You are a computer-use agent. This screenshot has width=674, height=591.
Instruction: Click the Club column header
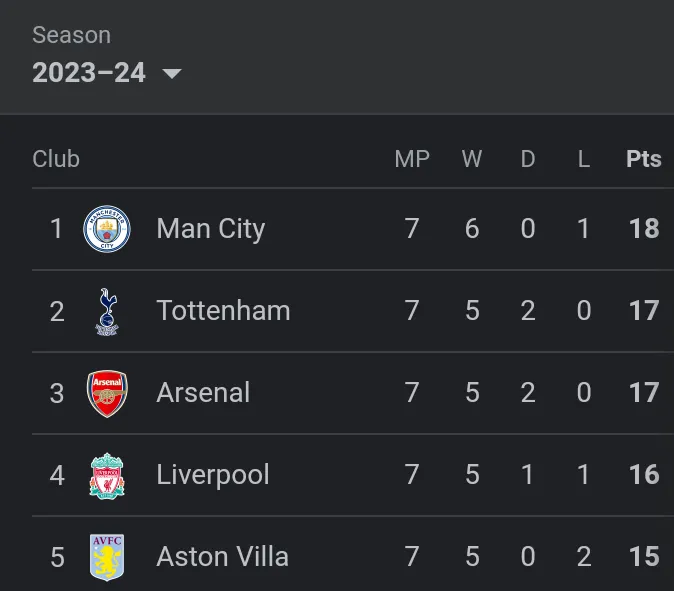pos(56,159)
